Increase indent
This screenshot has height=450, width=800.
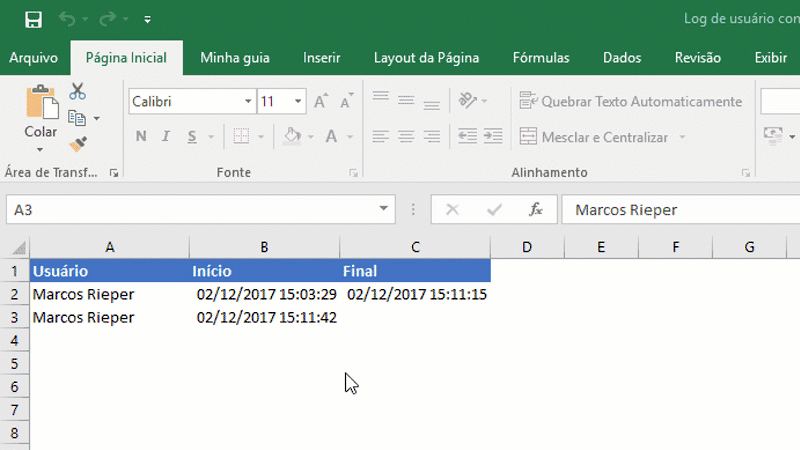493,136
